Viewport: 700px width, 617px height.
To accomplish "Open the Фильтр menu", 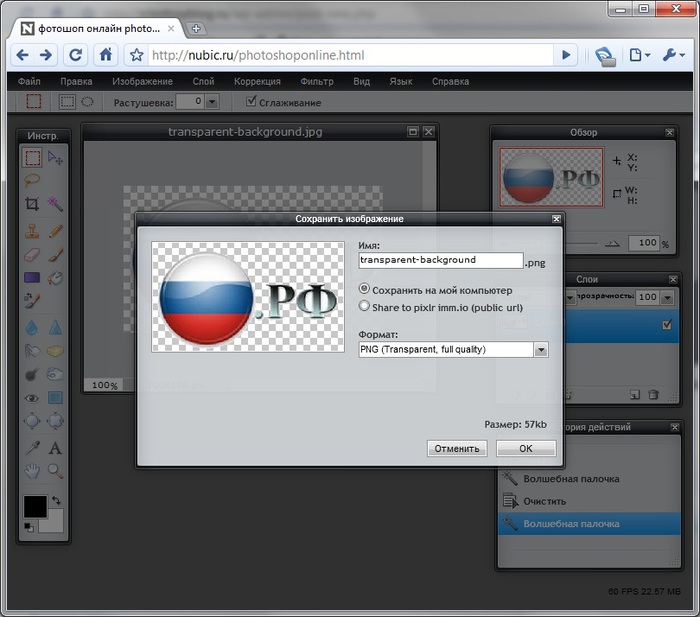I will pos(317,82).
